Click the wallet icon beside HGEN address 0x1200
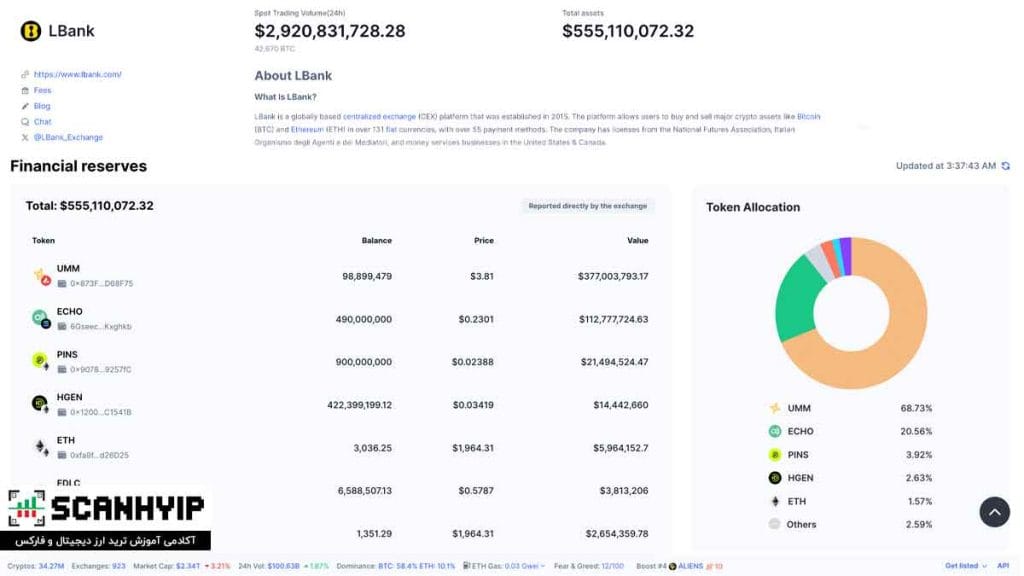Image resolution: width=1024 pixels, height=576 pixels. click(62, 412)
